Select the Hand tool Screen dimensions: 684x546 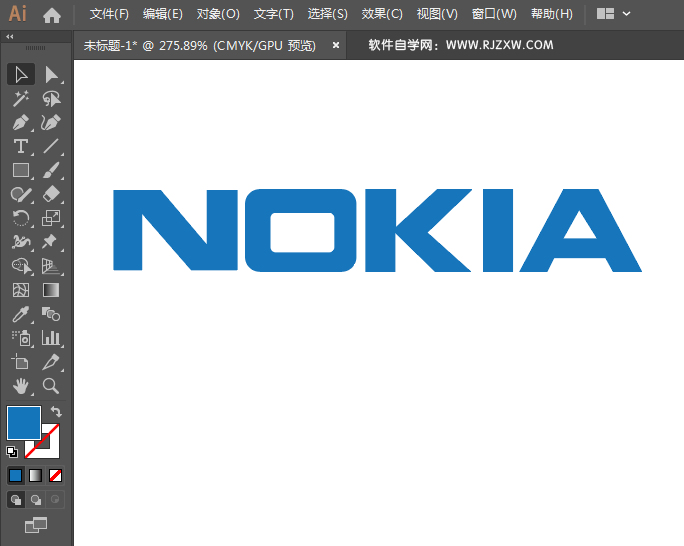21,386
